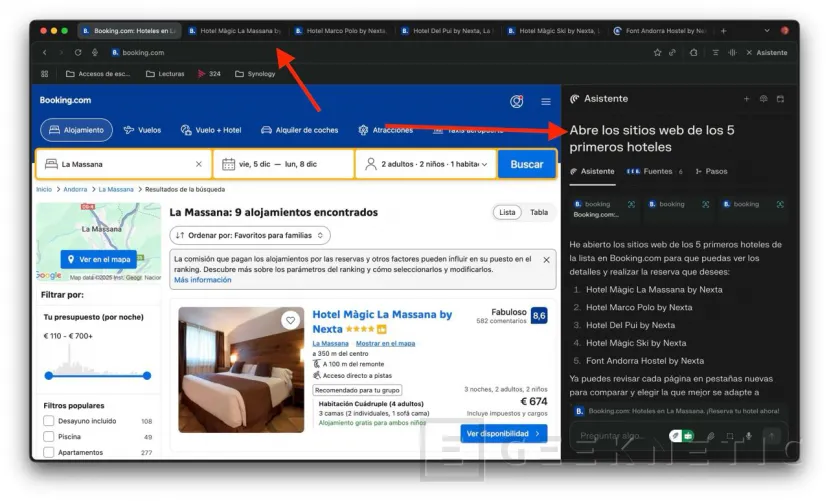Click the rightmost window icon in Asistente header
Viewport: 829px width, 501px height.
coord(780,99)
